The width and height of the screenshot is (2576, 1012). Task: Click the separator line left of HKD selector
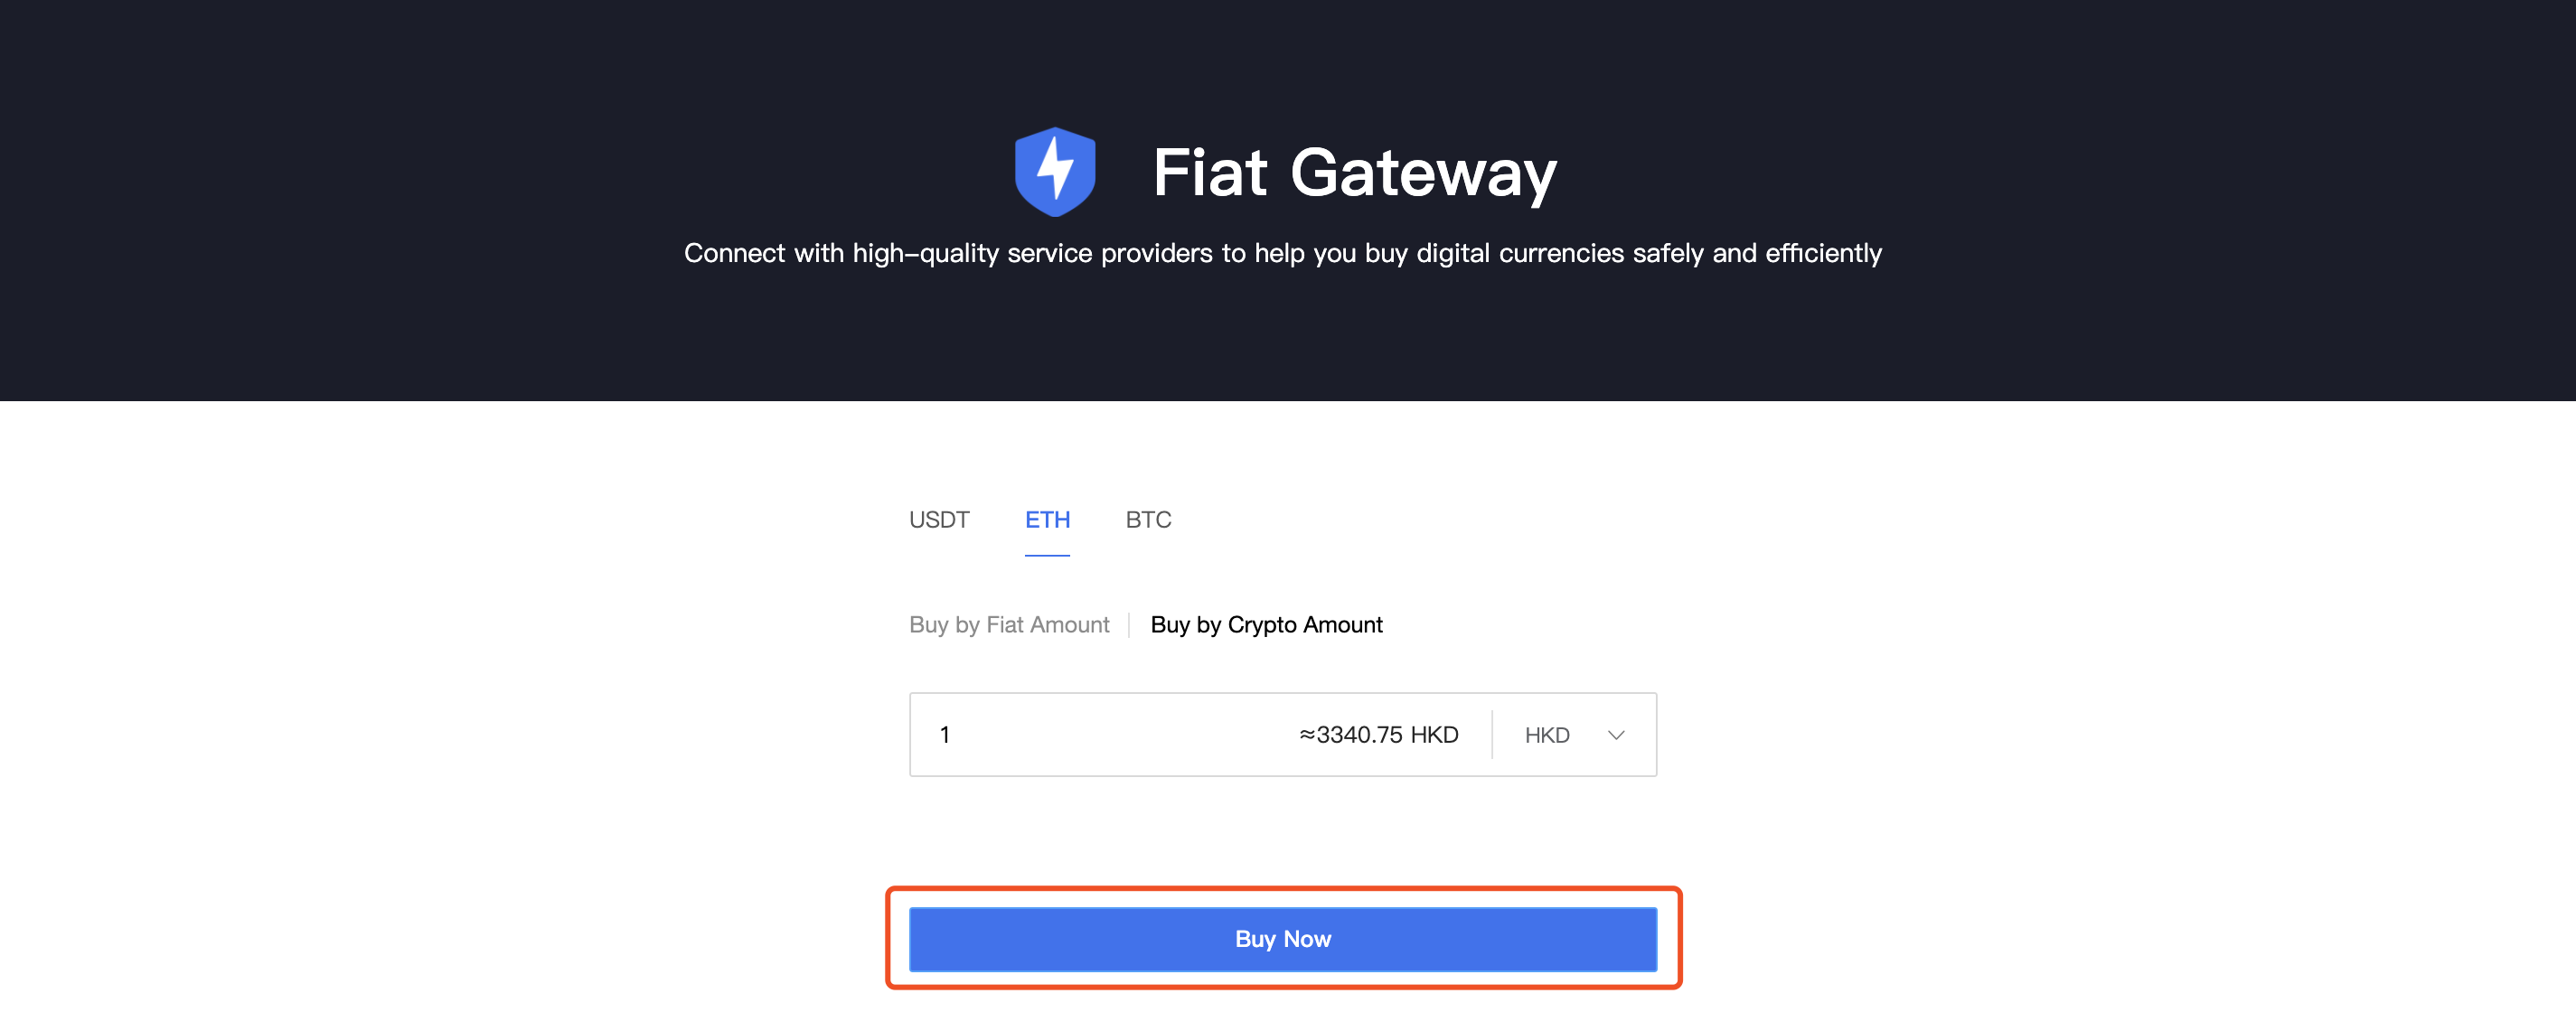tap(1491, 735)
